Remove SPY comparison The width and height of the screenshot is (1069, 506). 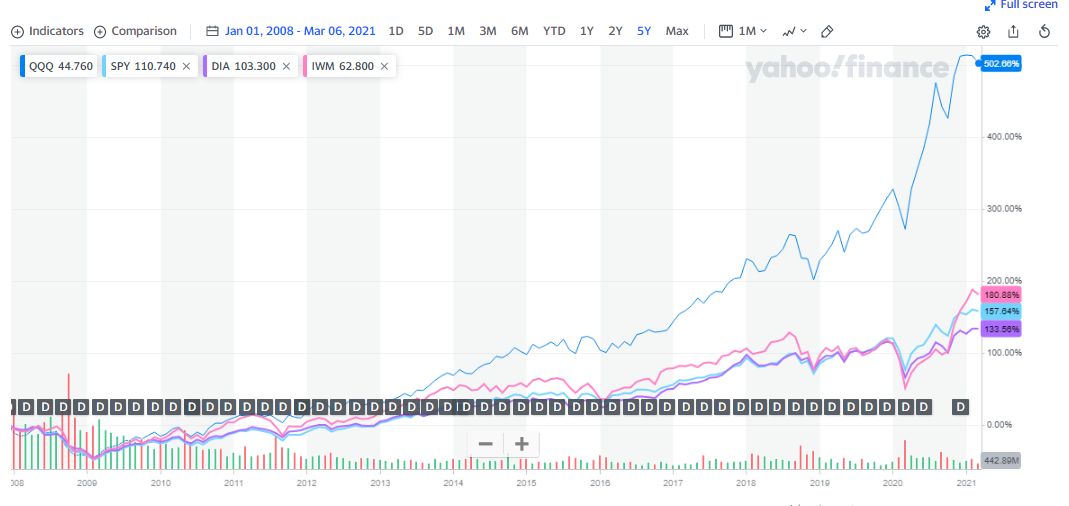(186, 66)
